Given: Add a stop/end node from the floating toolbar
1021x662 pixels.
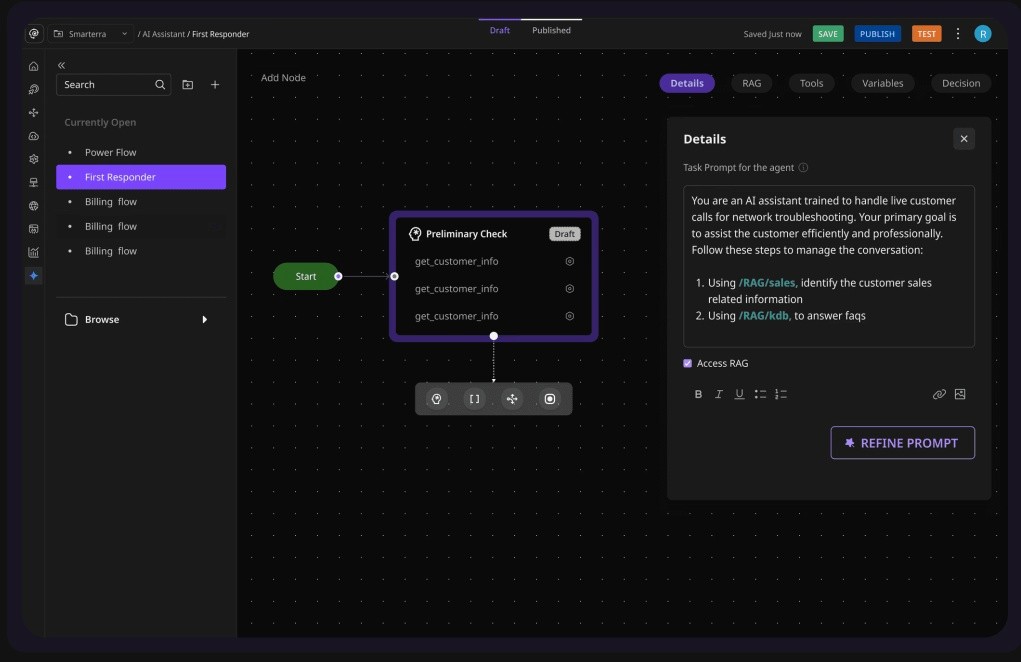Looking at the screenshot, I should click(550, 399).
